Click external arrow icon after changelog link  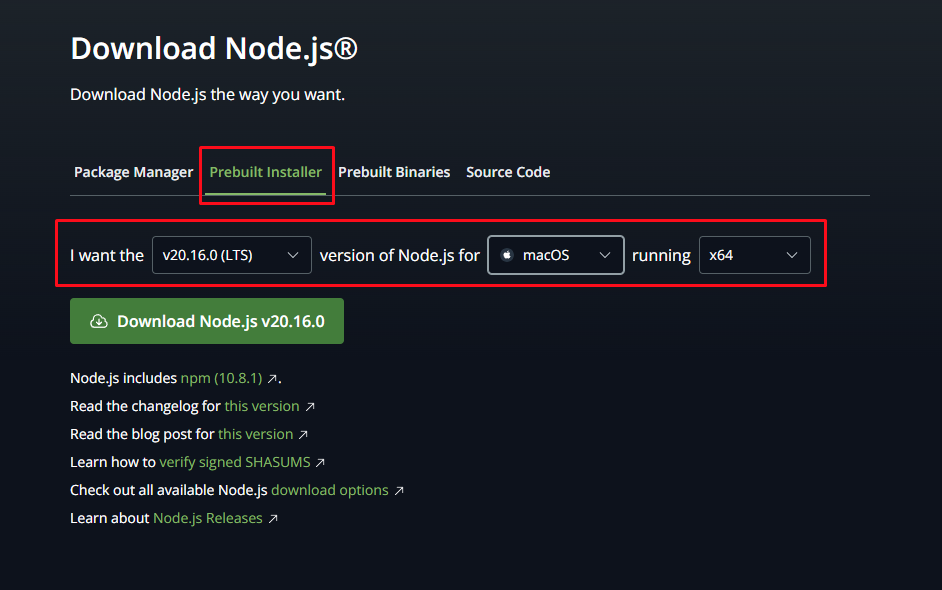310,407
